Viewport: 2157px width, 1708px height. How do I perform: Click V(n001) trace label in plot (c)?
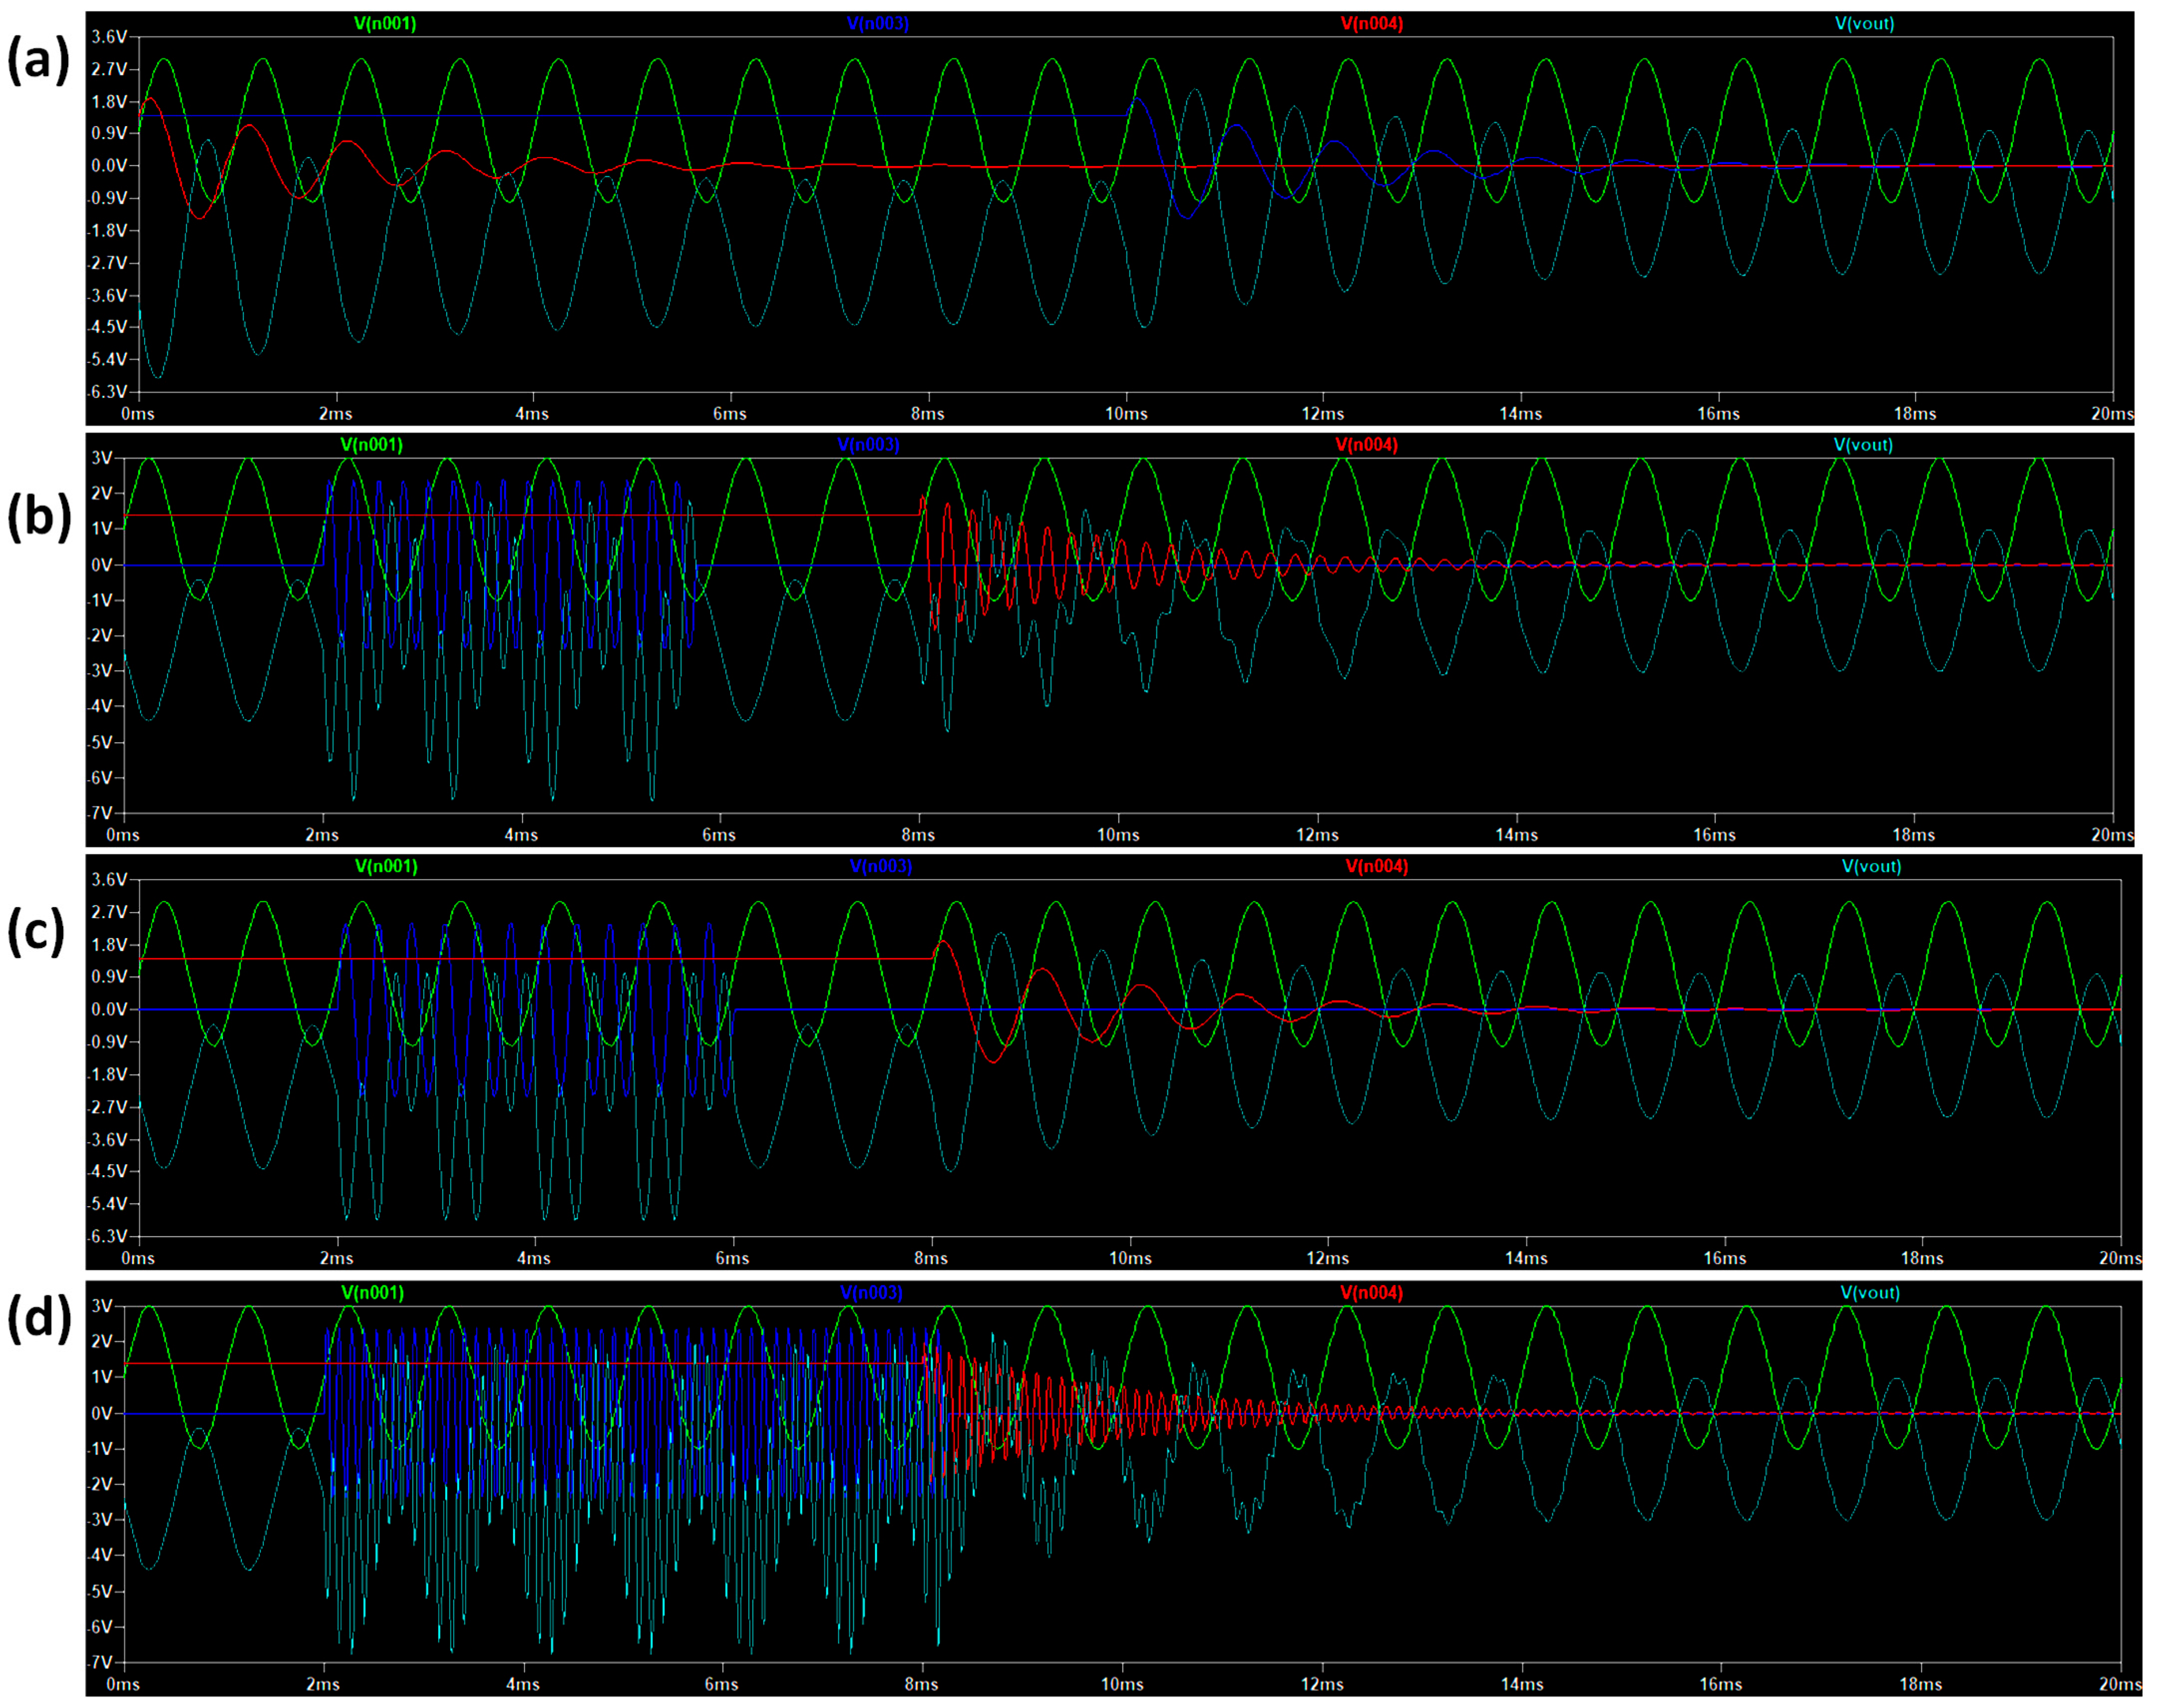coord(386,866)
